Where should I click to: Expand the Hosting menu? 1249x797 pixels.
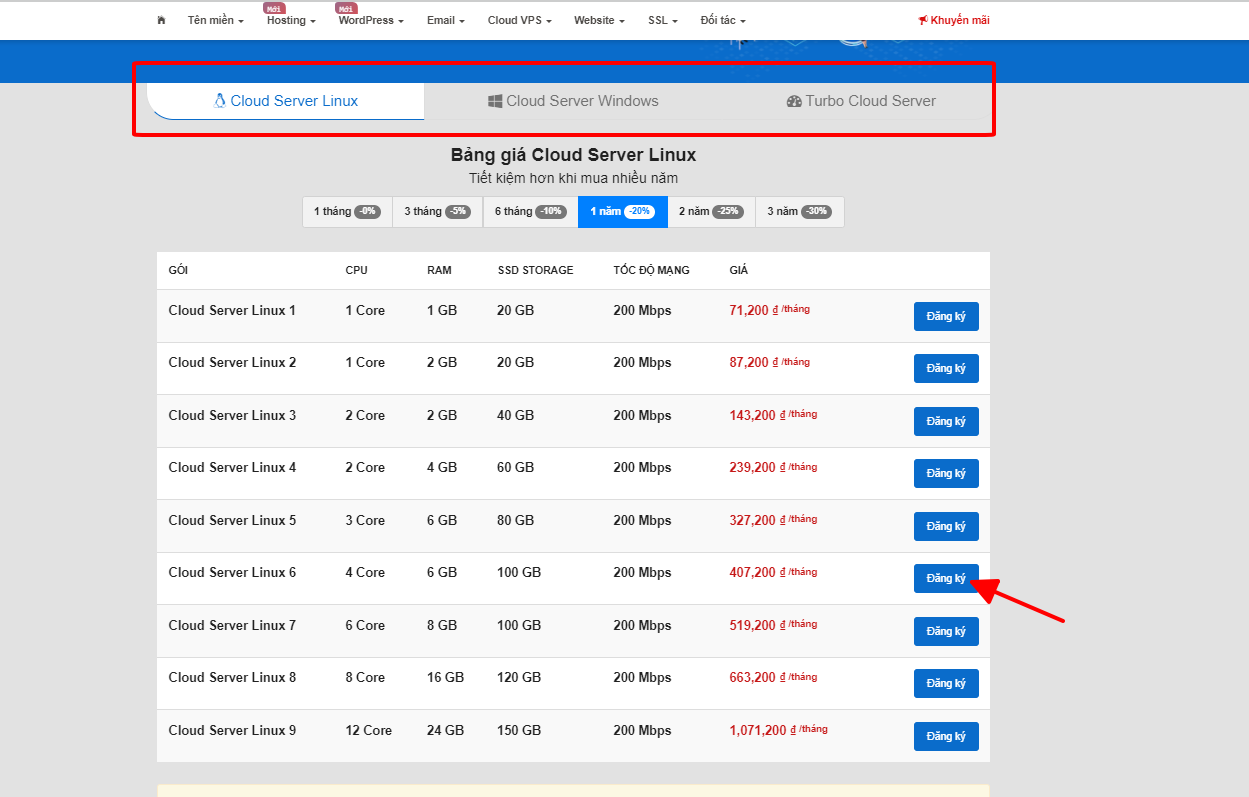pos(291,20)
